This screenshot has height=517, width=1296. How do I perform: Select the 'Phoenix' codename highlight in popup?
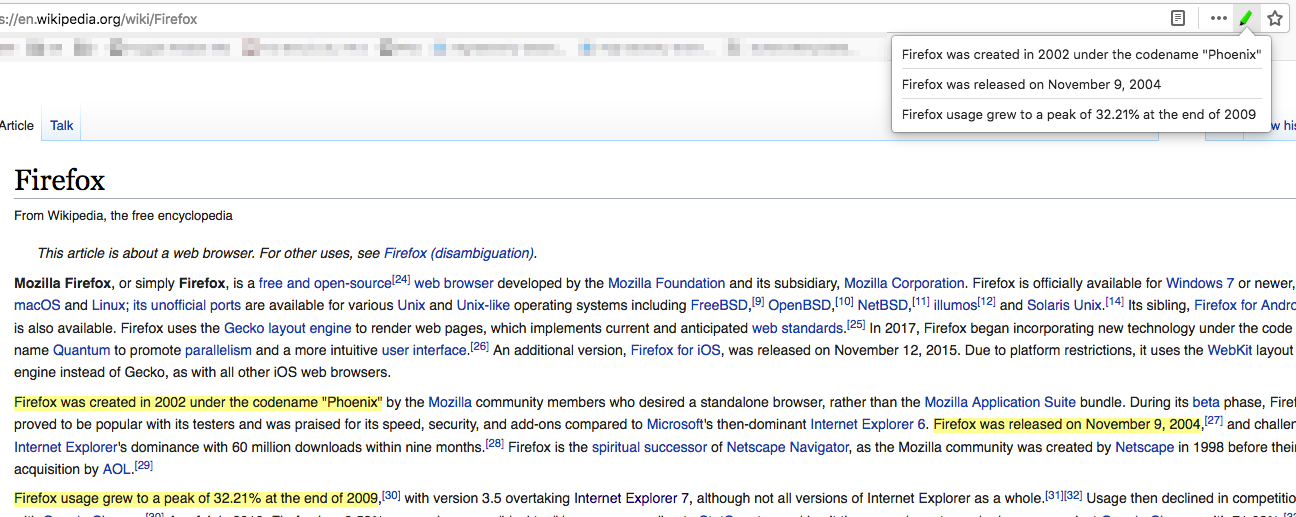pos(1081,55)
